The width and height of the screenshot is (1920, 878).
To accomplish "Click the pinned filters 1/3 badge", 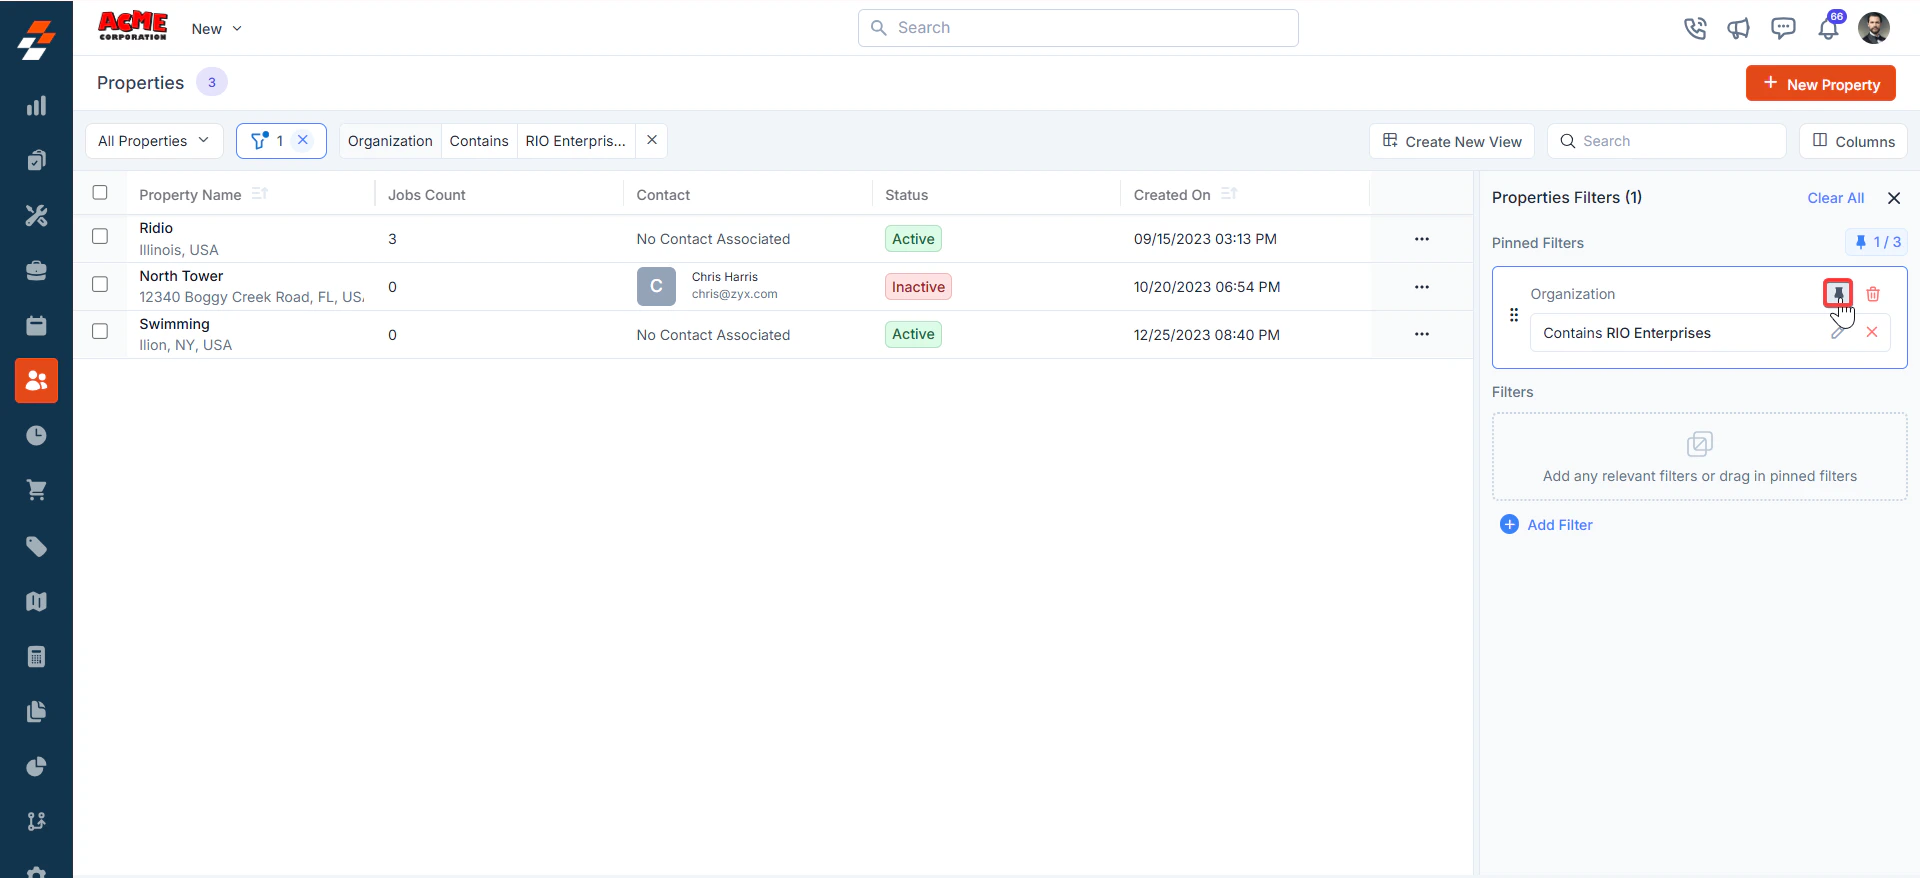I will [x=1876, y=242].
